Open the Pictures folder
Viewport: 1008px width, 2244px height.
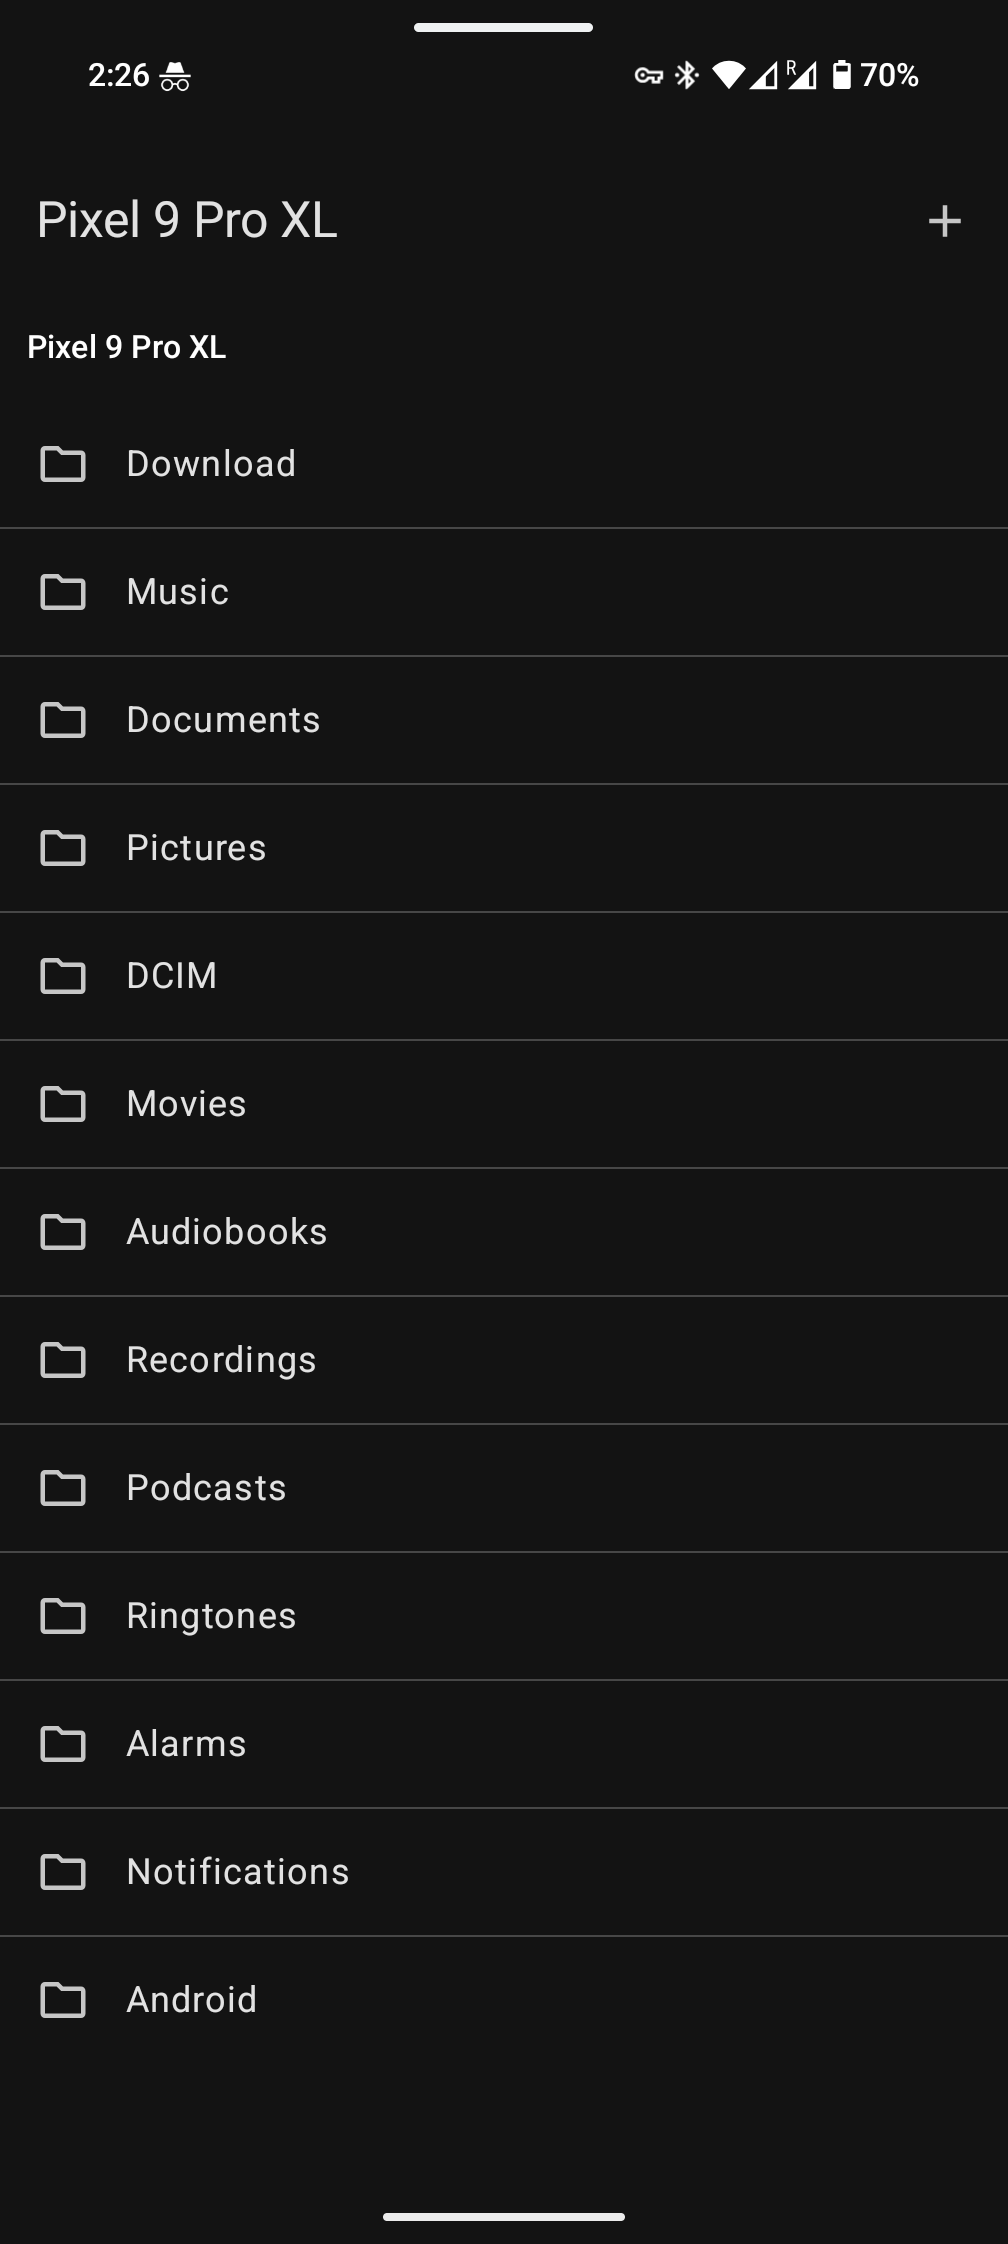tap(196, 848)
